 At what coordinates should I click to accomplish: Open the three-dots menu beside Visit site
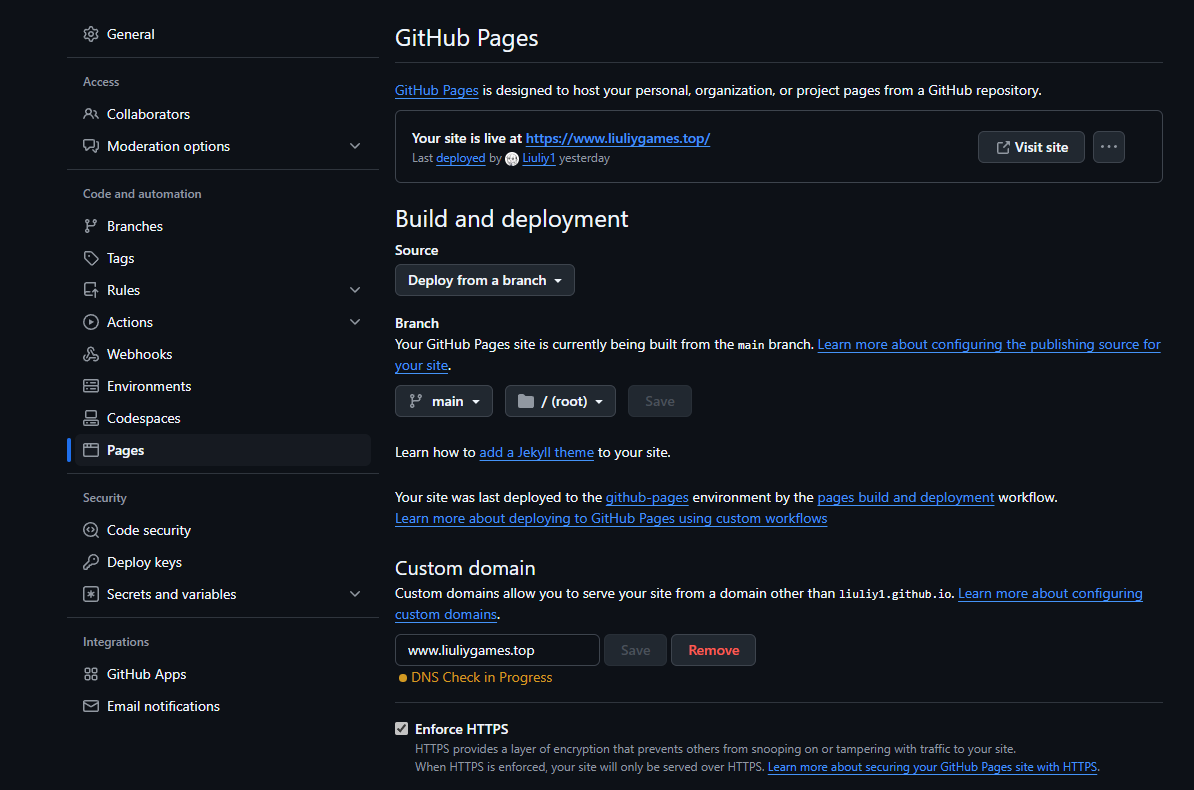tap(1109, 147)
